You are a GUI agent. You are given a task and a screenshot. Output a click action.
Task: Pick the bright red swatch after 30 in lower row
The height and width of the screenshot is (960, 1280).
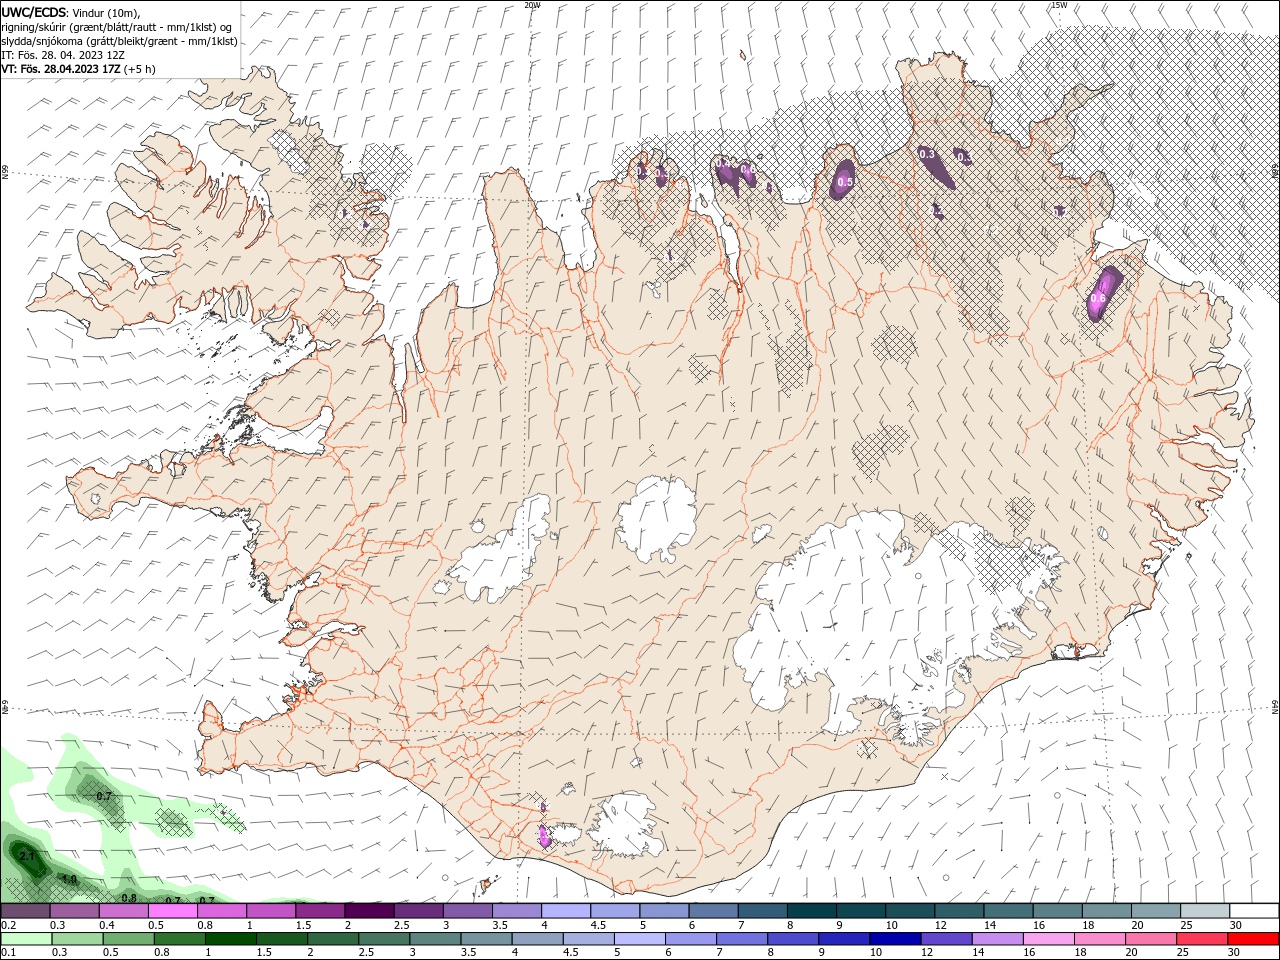pyautogui.click(x=1253, y=939)
